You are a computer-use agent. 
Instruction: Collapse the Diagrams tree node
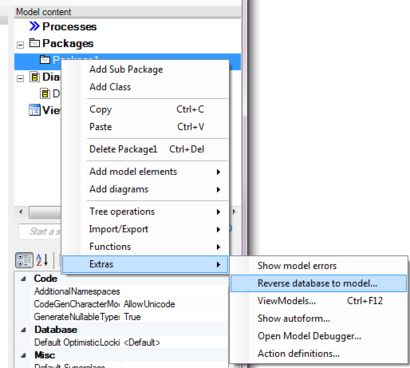point(21,79)
